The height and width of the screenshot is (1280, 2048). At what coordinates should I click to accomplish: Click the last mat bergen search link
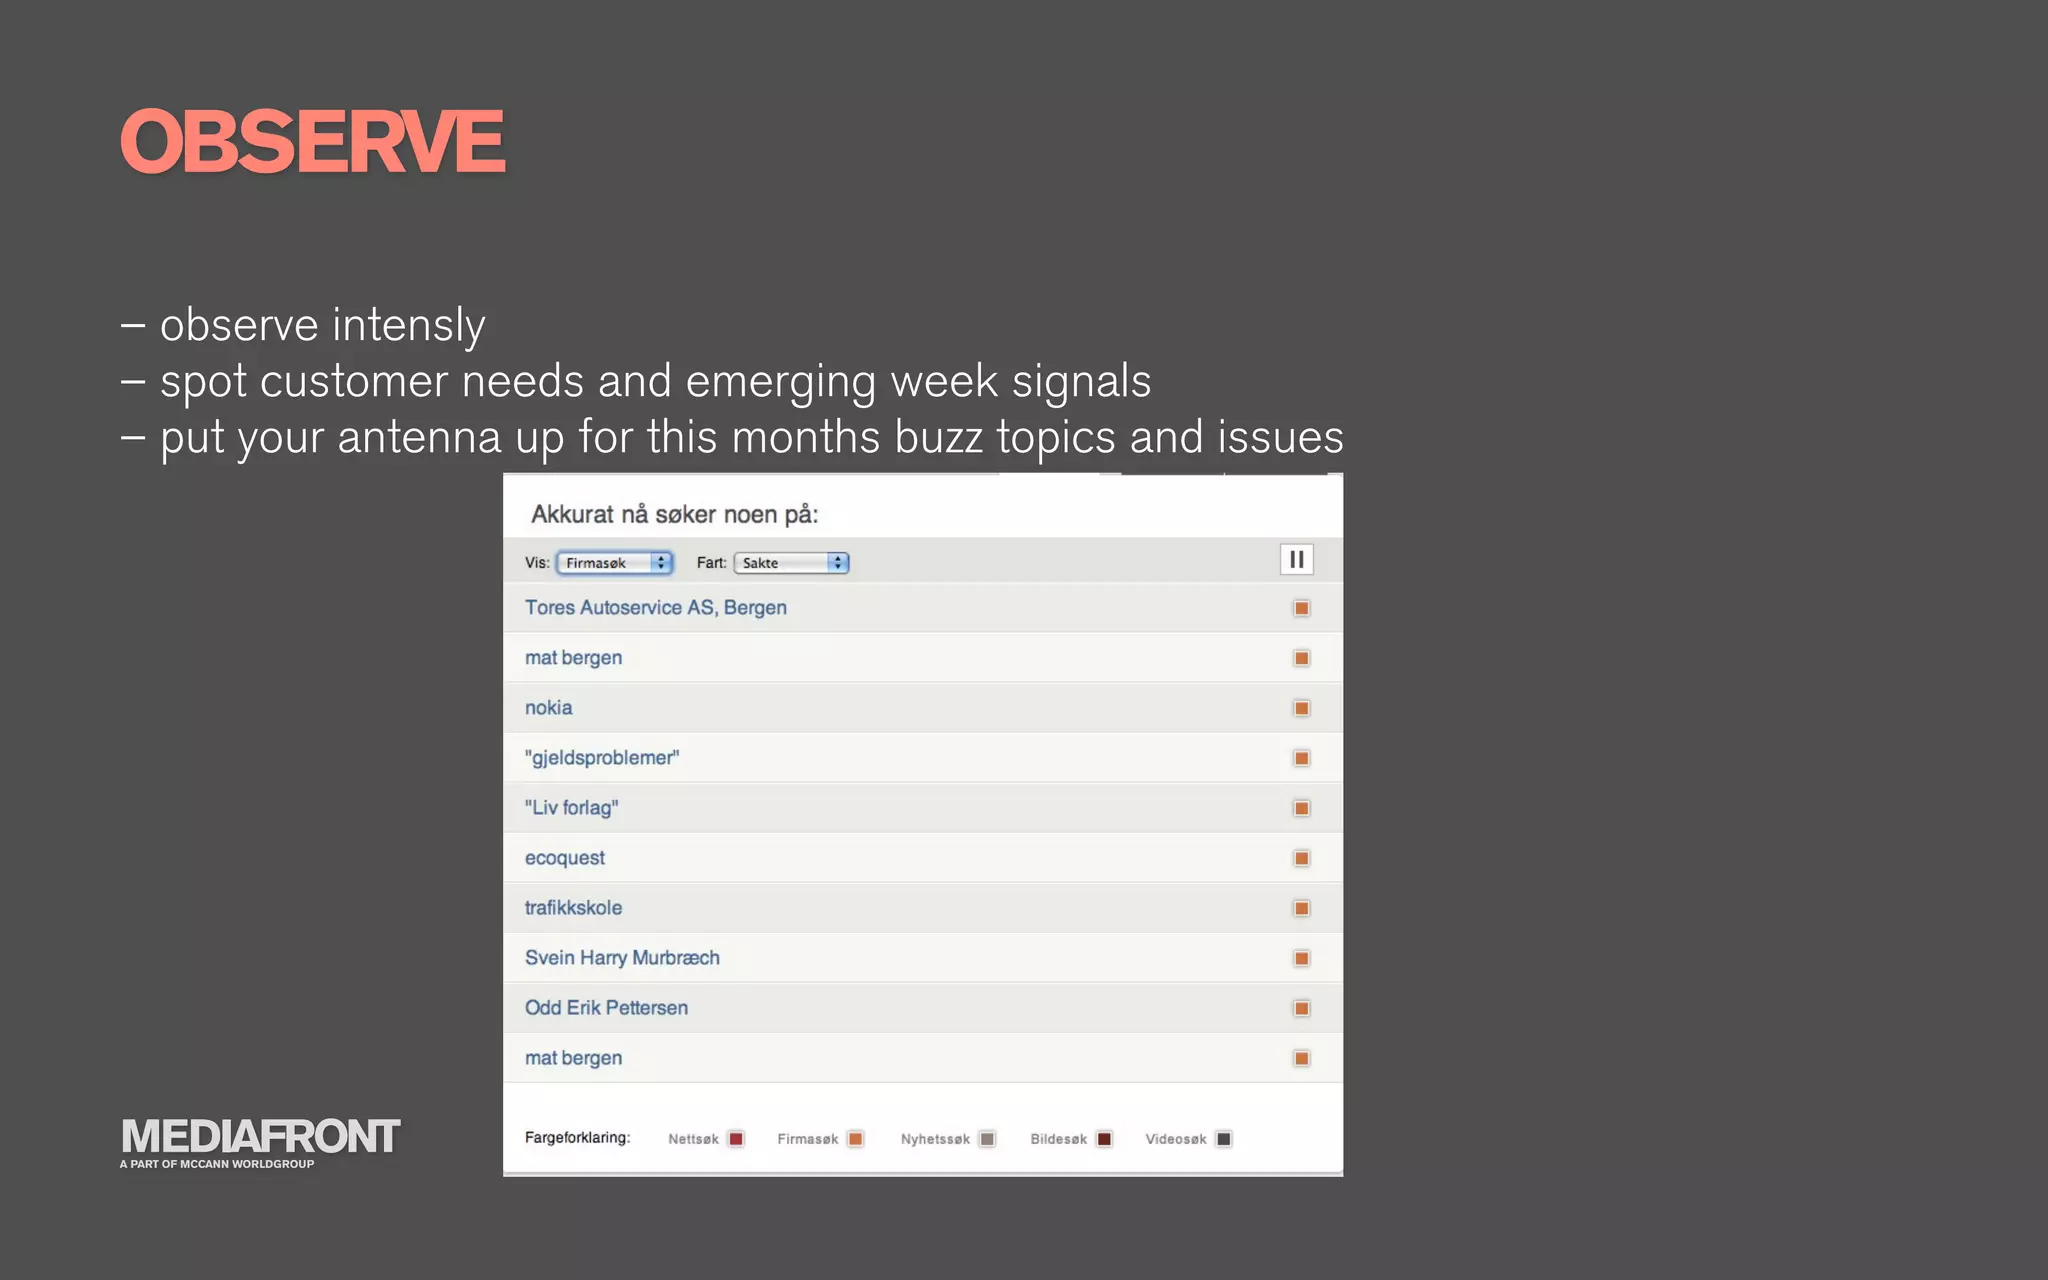[573, 1058]
